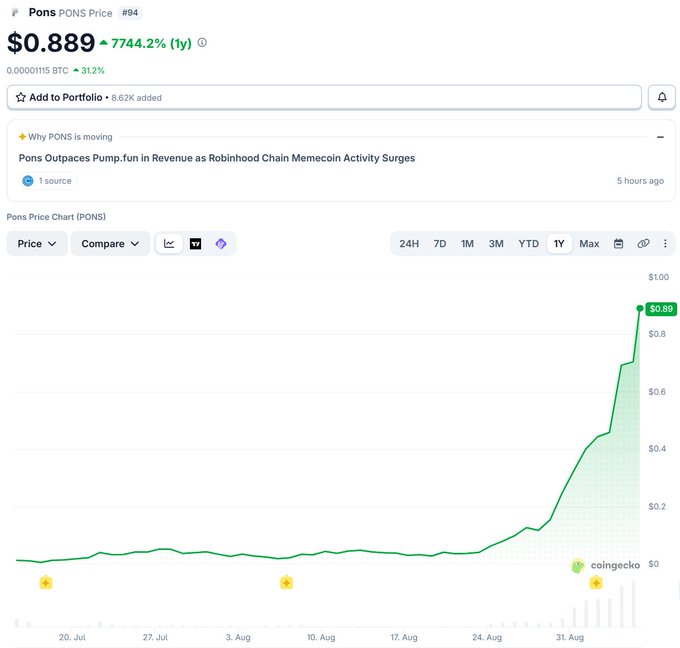This screenshot has height=648, width=680.
Task: Select the 3M time range tab
Action: 496,244
